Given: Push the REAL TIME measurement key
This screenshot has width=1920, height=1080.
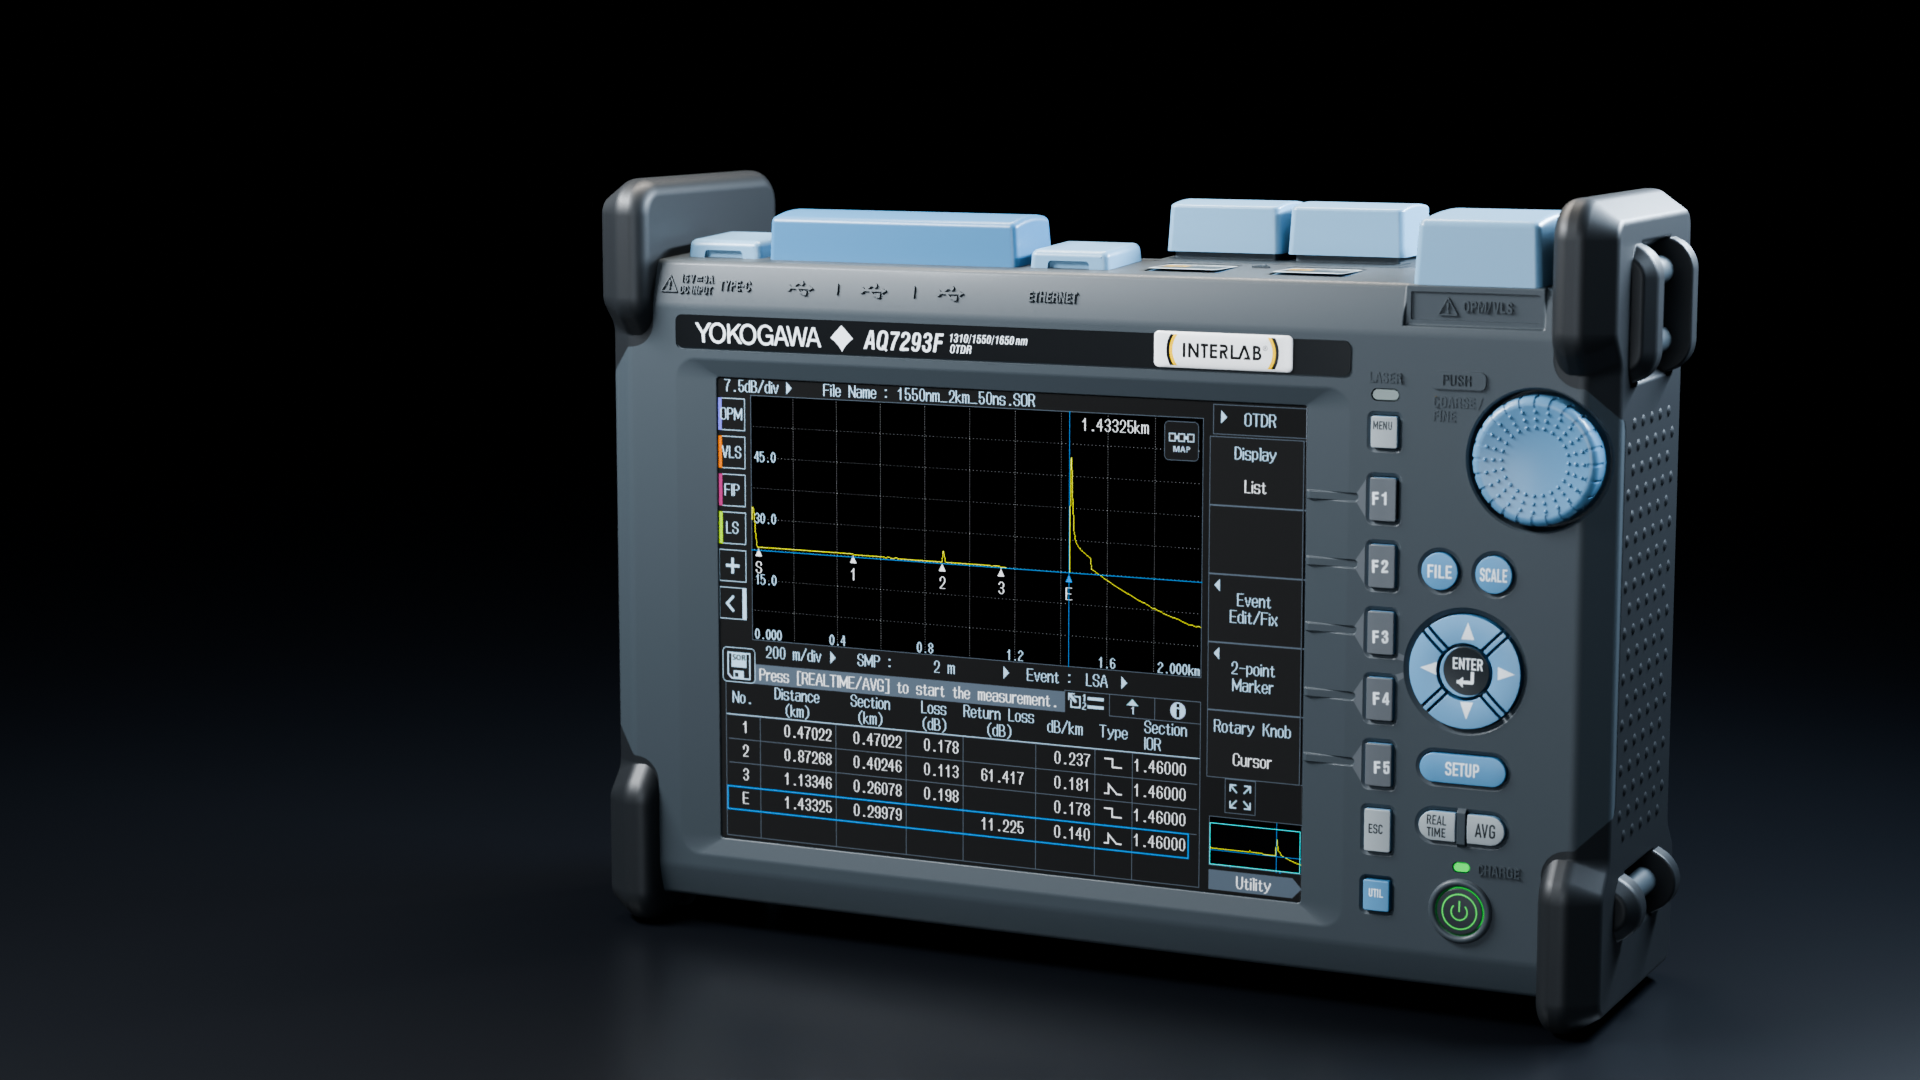Looking at the screenshot, I should tap(1436, 826).
